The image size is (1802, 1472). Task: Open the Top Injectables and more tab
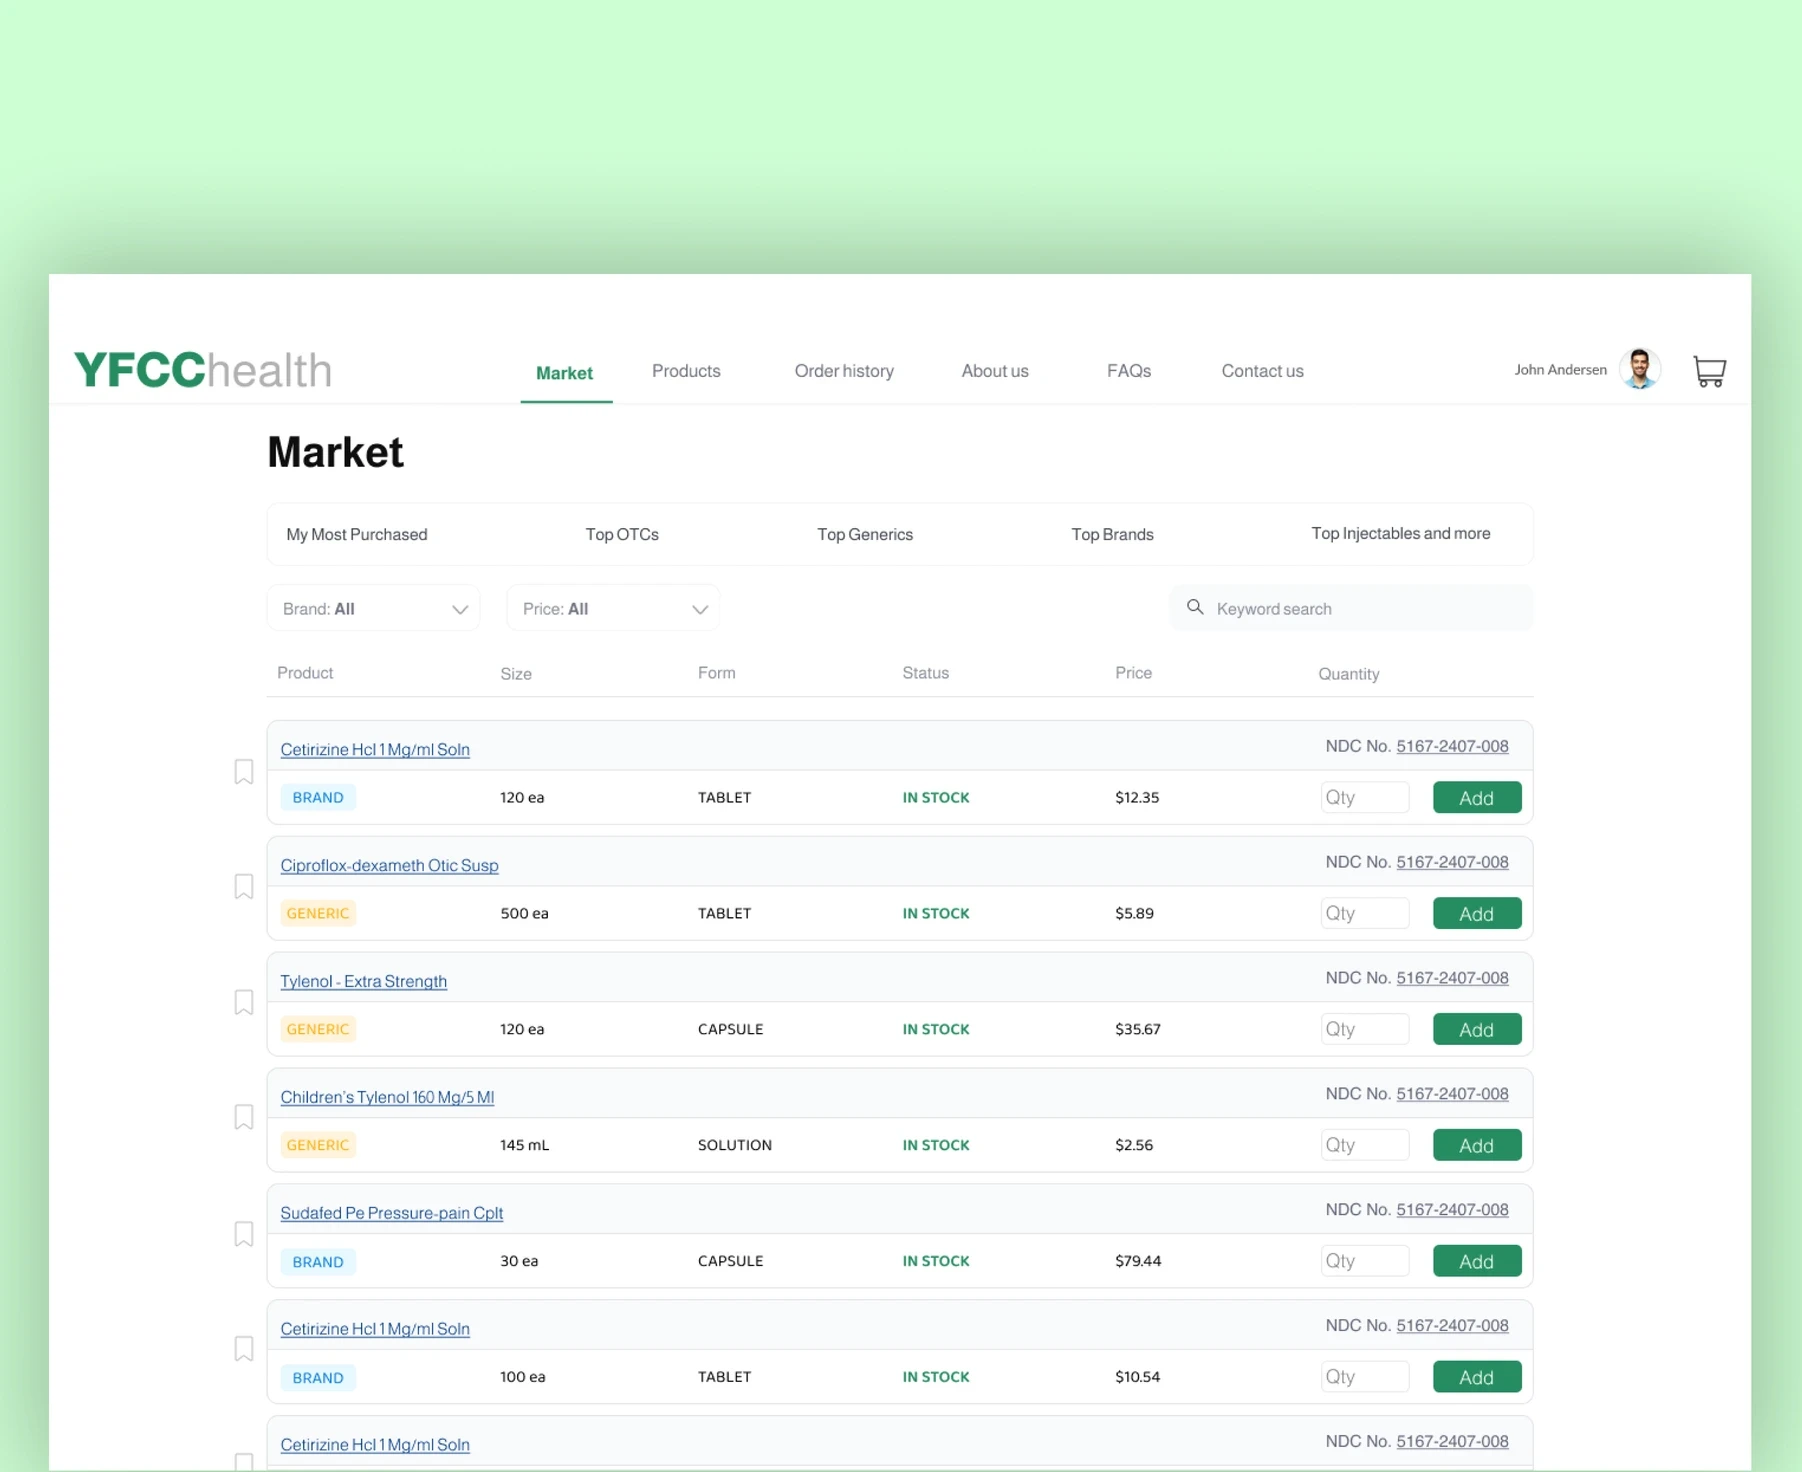coord(1400,534)
